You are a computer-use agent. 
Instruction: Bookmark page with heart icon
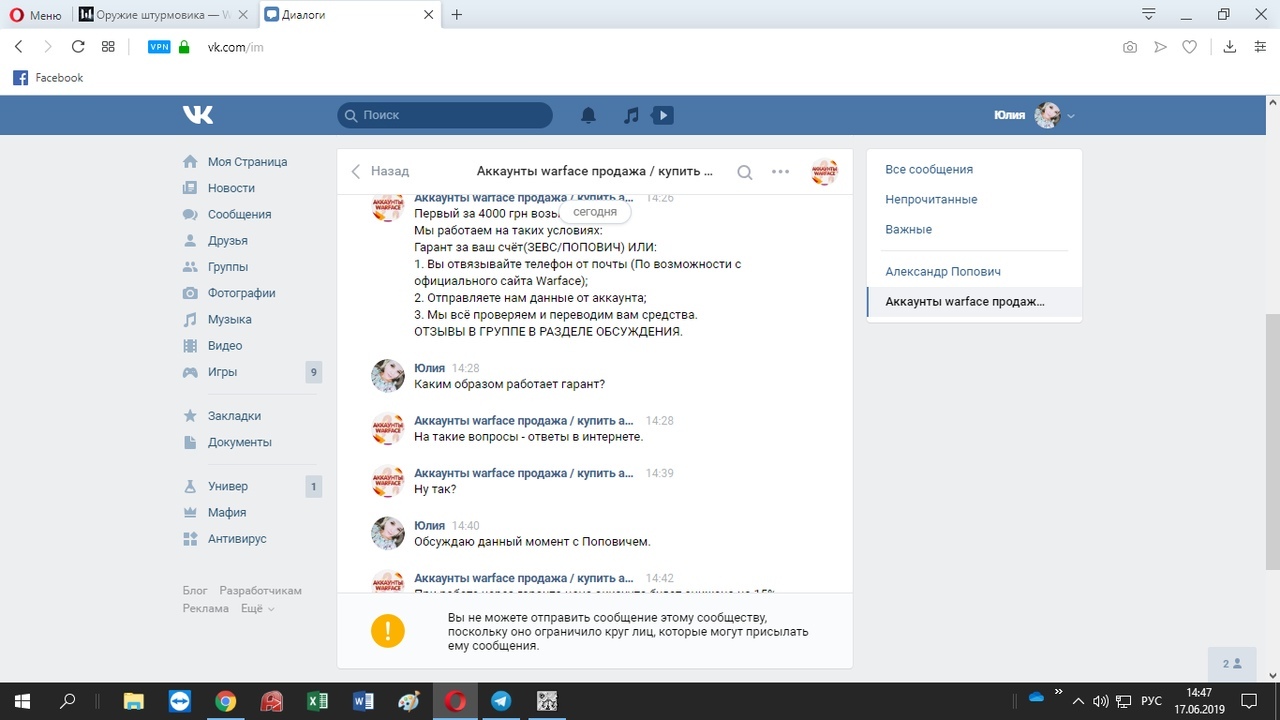pyautogui.click(x=1189, y=47)
